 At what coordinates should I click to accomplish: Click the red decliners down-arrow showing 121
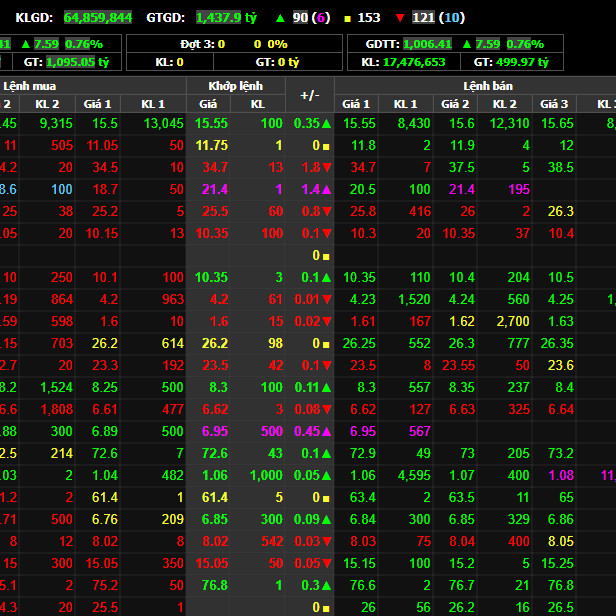tap(400, 18)
